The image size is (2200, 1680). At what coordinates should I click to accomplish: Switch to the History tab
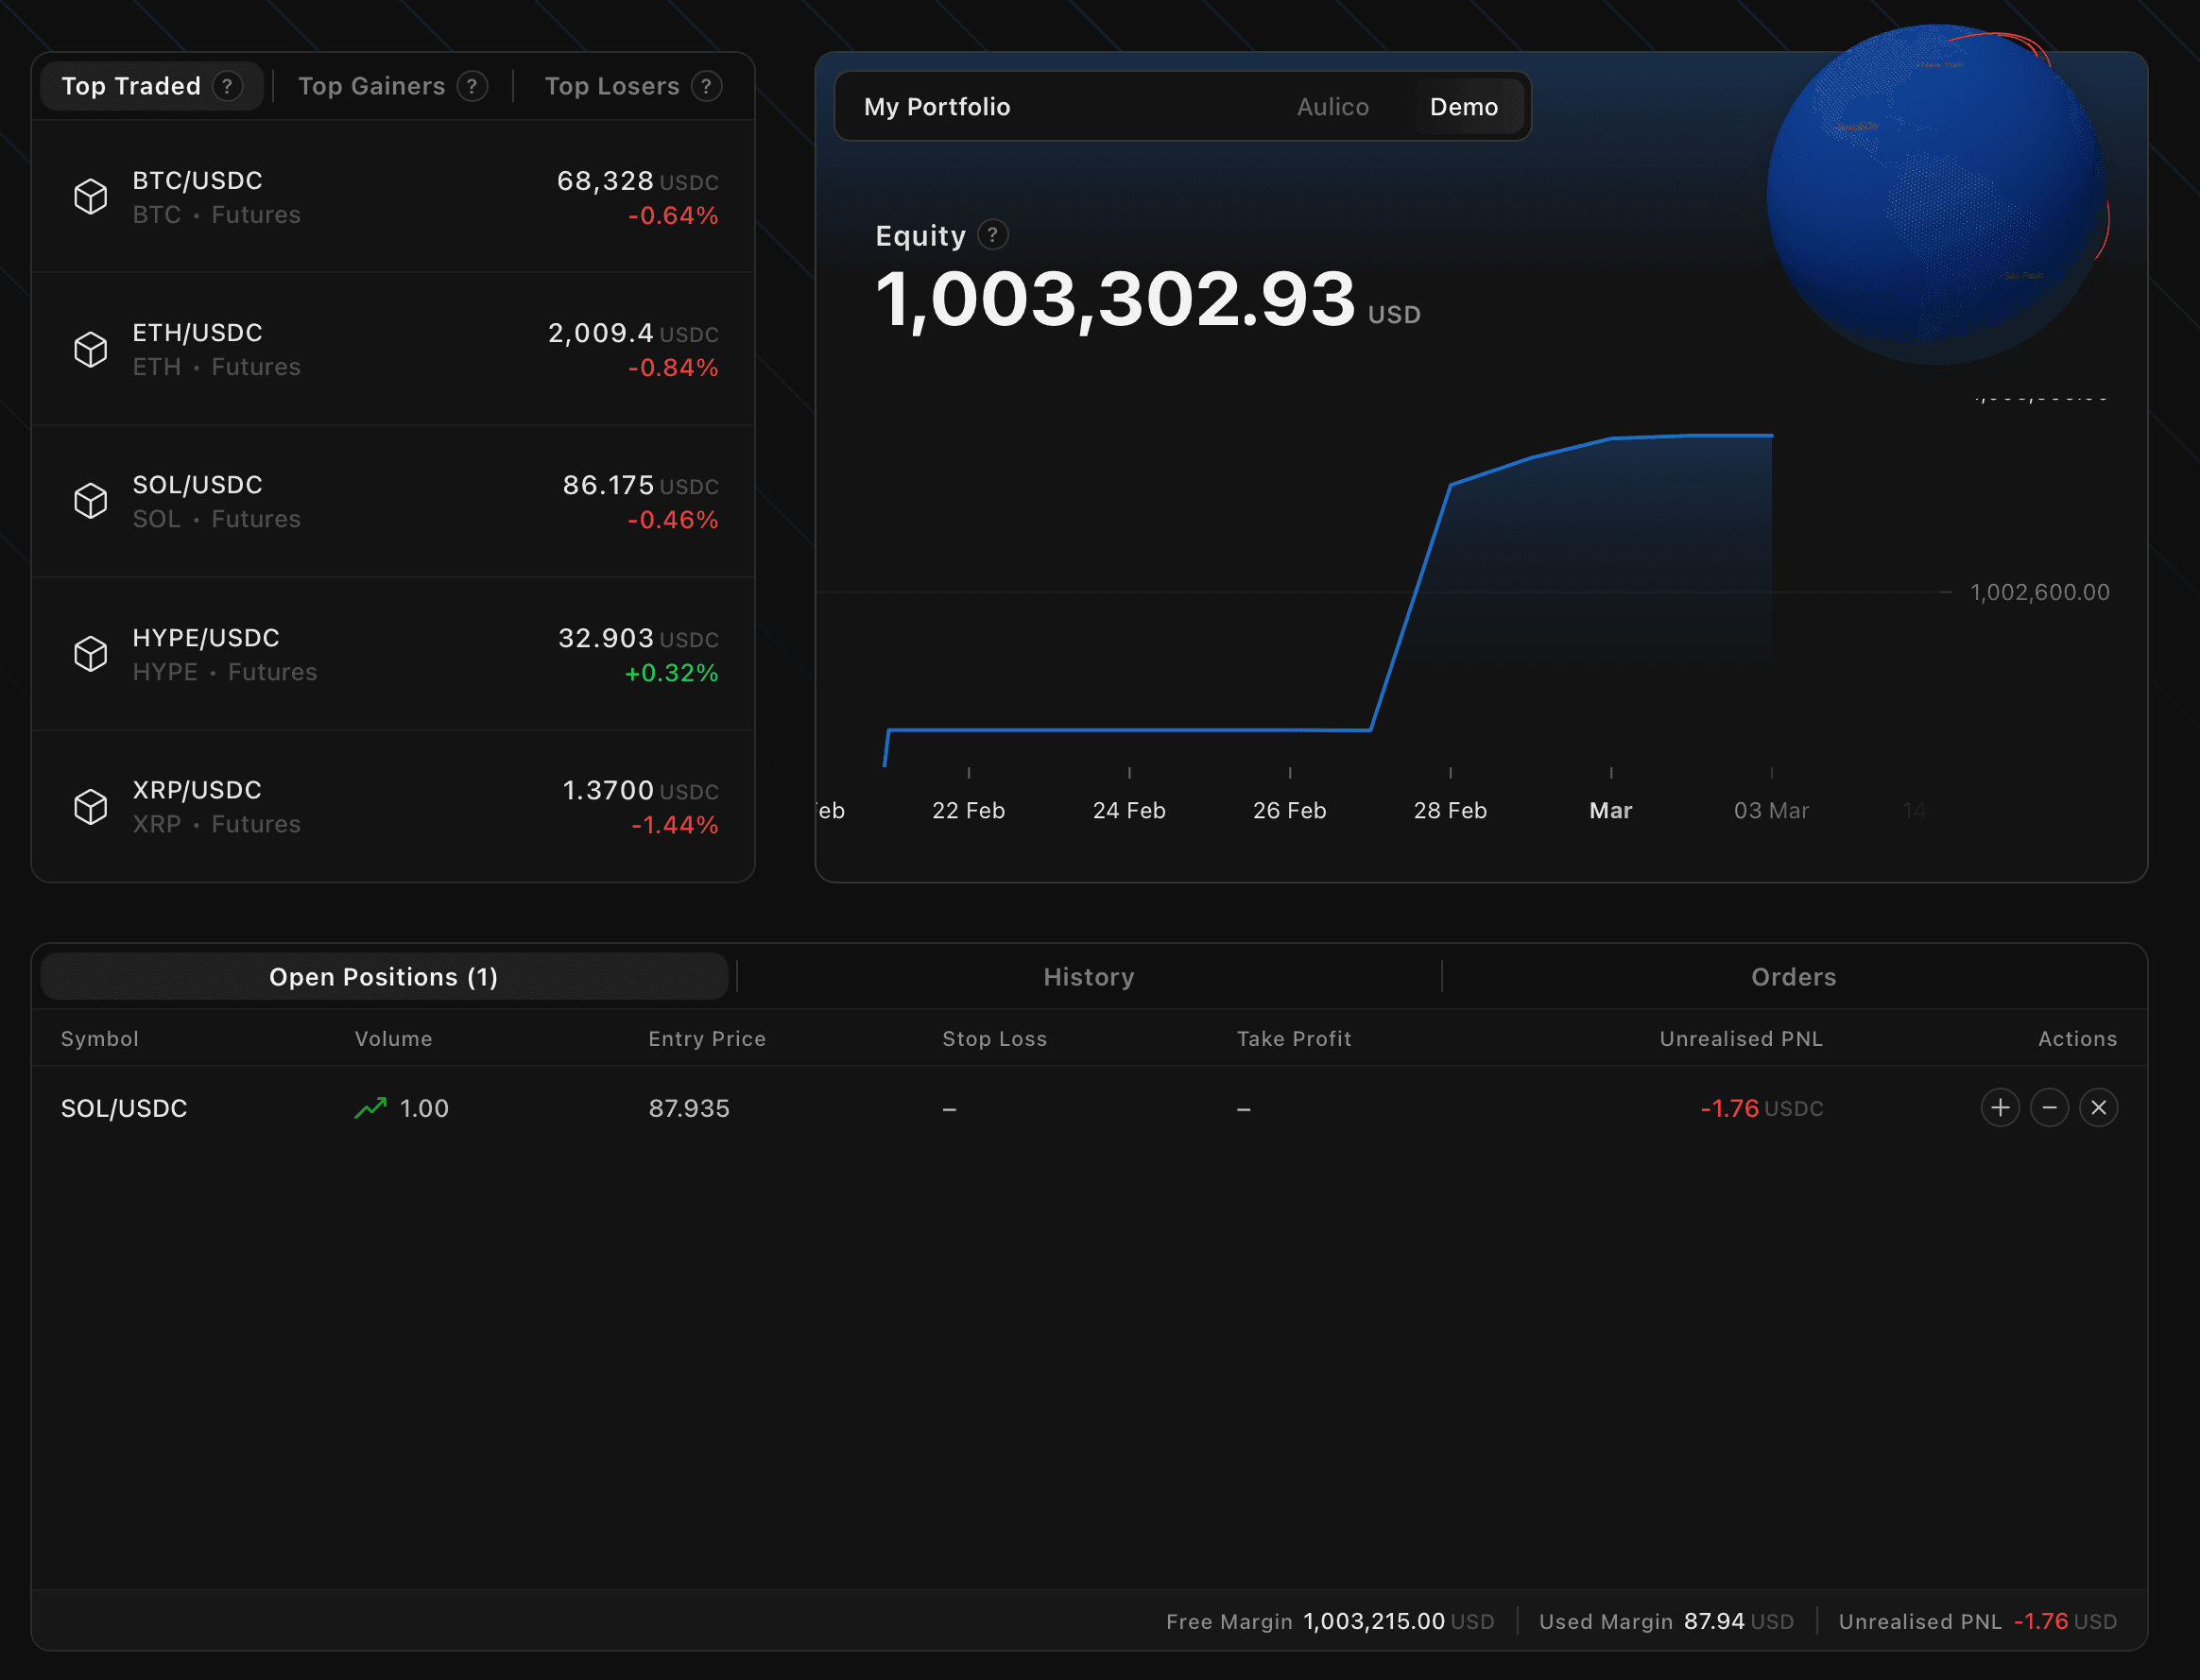tap(1088, 976)
